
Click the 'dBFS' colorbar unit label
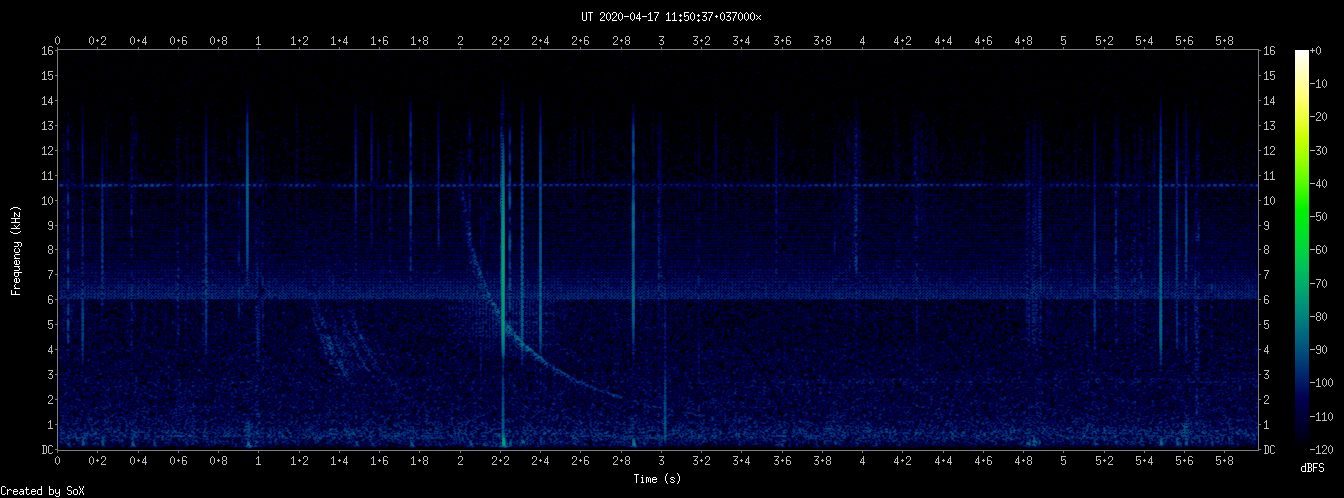[1313, 467]
